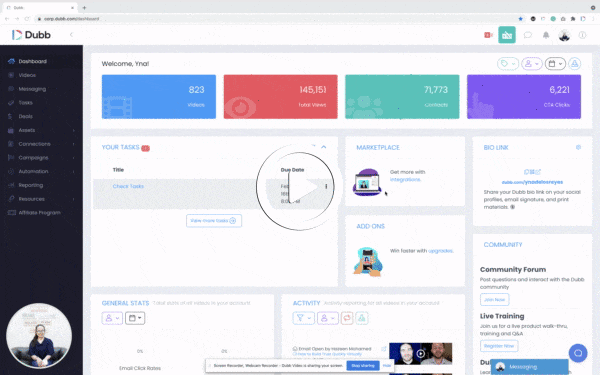The height and width of the screenshot is (375, 600).
Task: Open the round chat widget icon
Action: (x=578, y=353)
